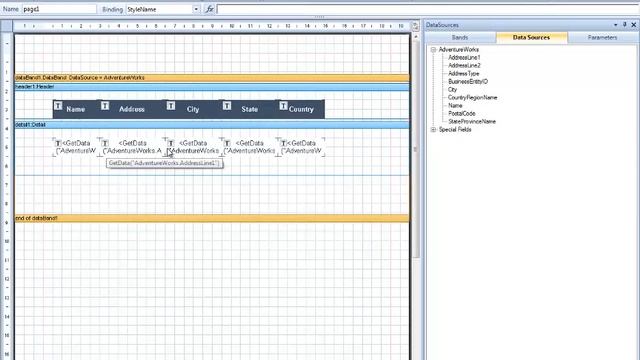Open the fx expression editor button
This screenshot has width=640, height=360.
click(209, 9)
